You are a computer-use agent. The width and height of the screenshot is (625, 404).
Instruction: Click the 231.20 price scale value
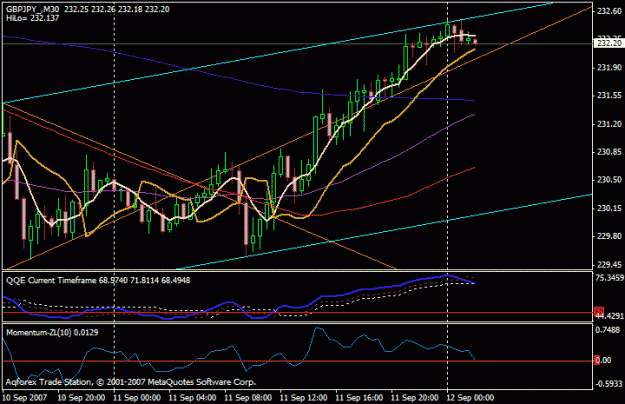609,124
